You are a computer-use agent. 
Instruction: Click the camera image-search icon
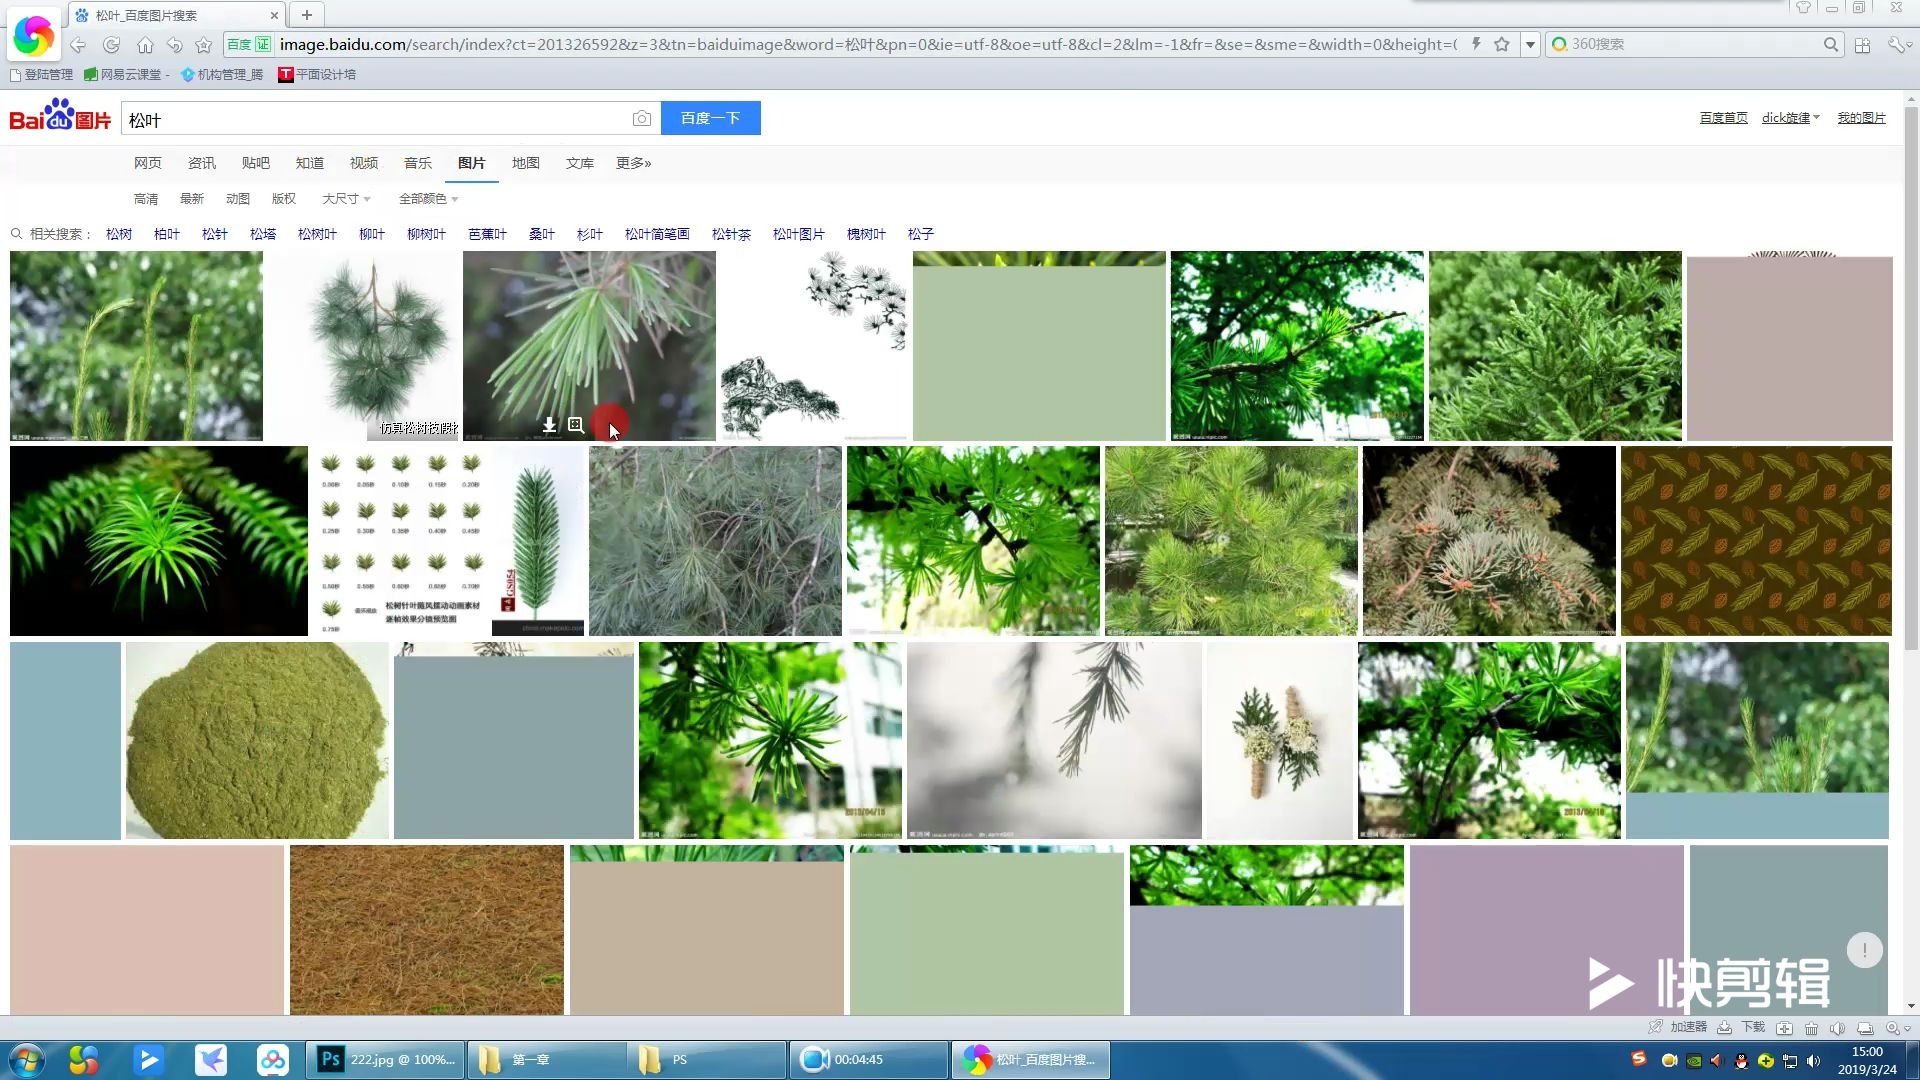tap(641, 119)
